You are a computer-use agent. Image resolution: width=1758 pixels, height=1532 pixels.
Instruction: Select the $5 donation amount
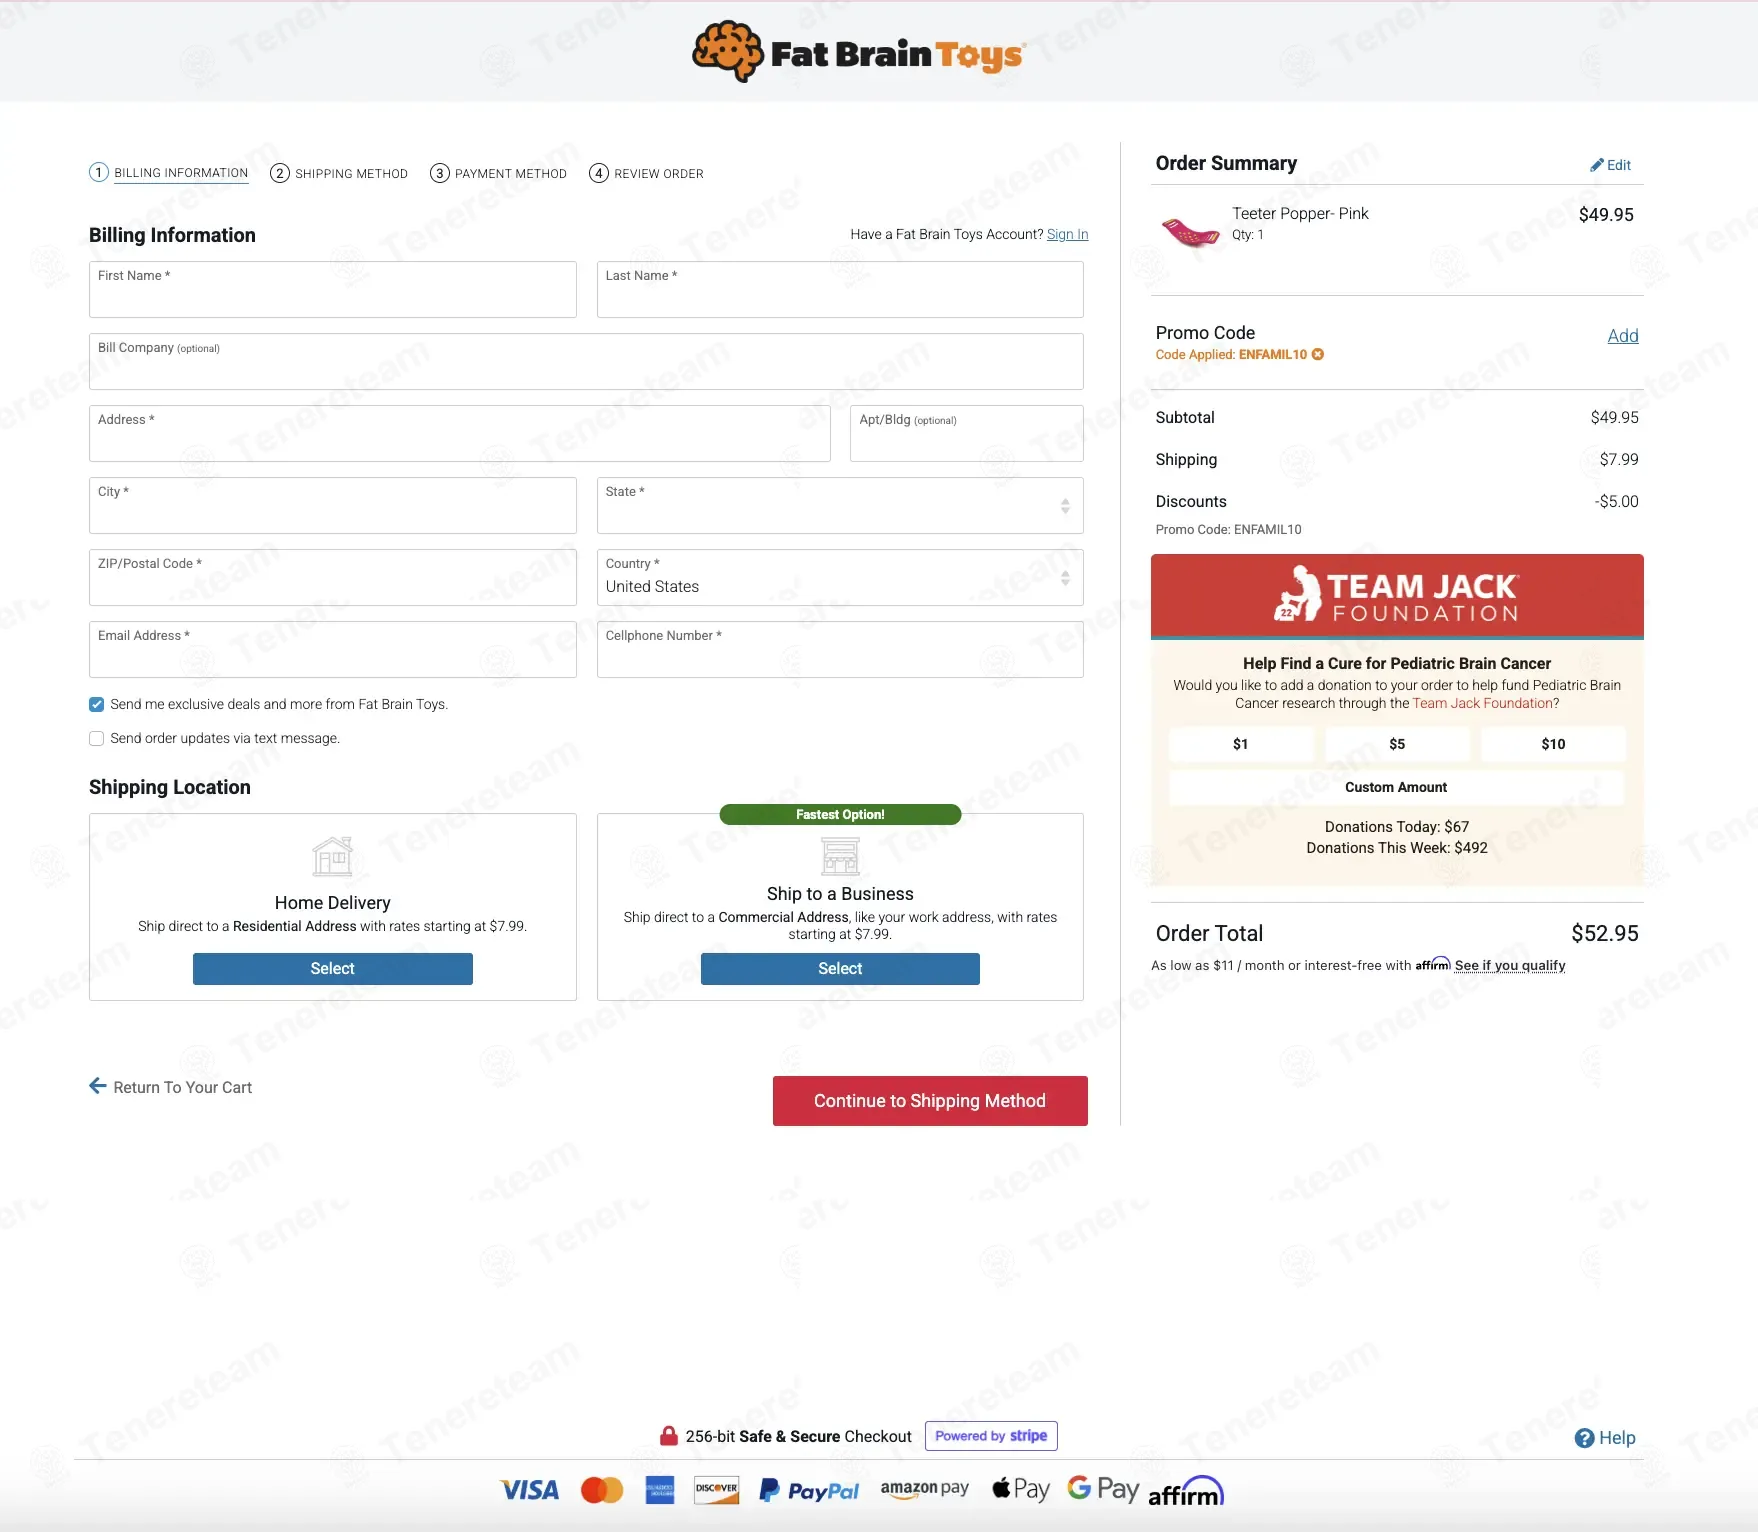pos(1397,744)
